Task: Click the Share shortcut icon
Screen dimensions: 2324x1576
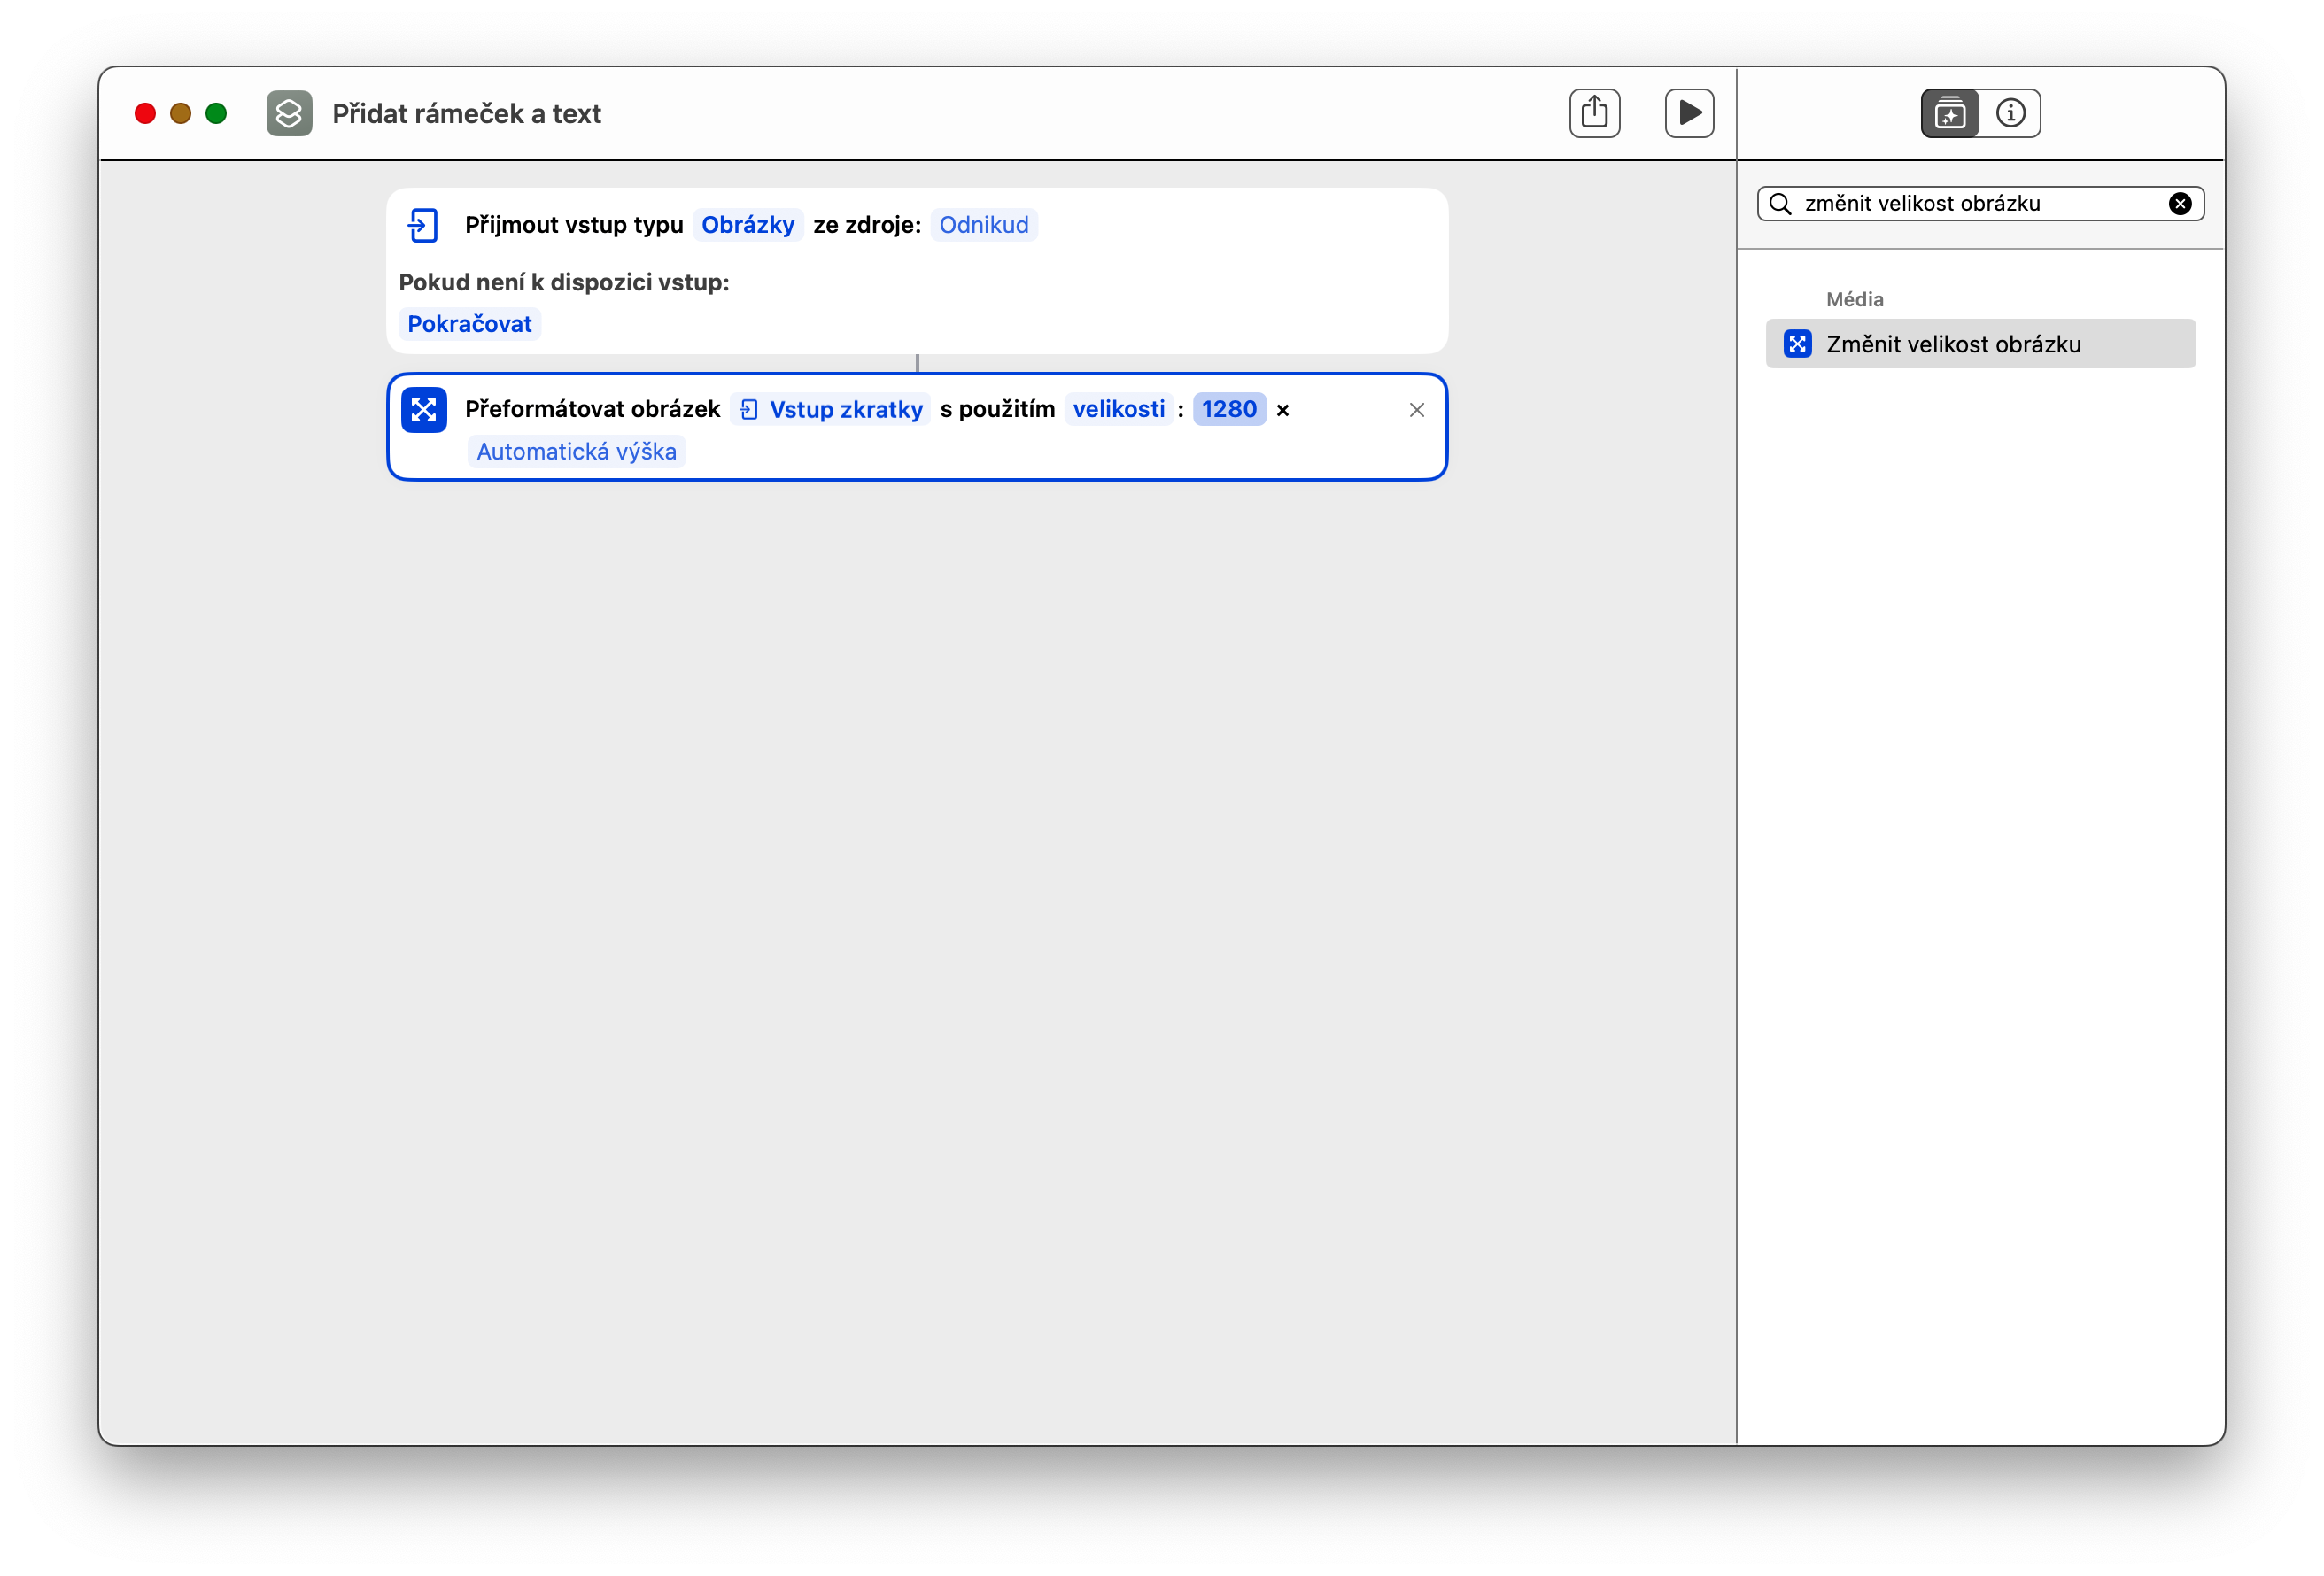Action: coord(1594,113)
